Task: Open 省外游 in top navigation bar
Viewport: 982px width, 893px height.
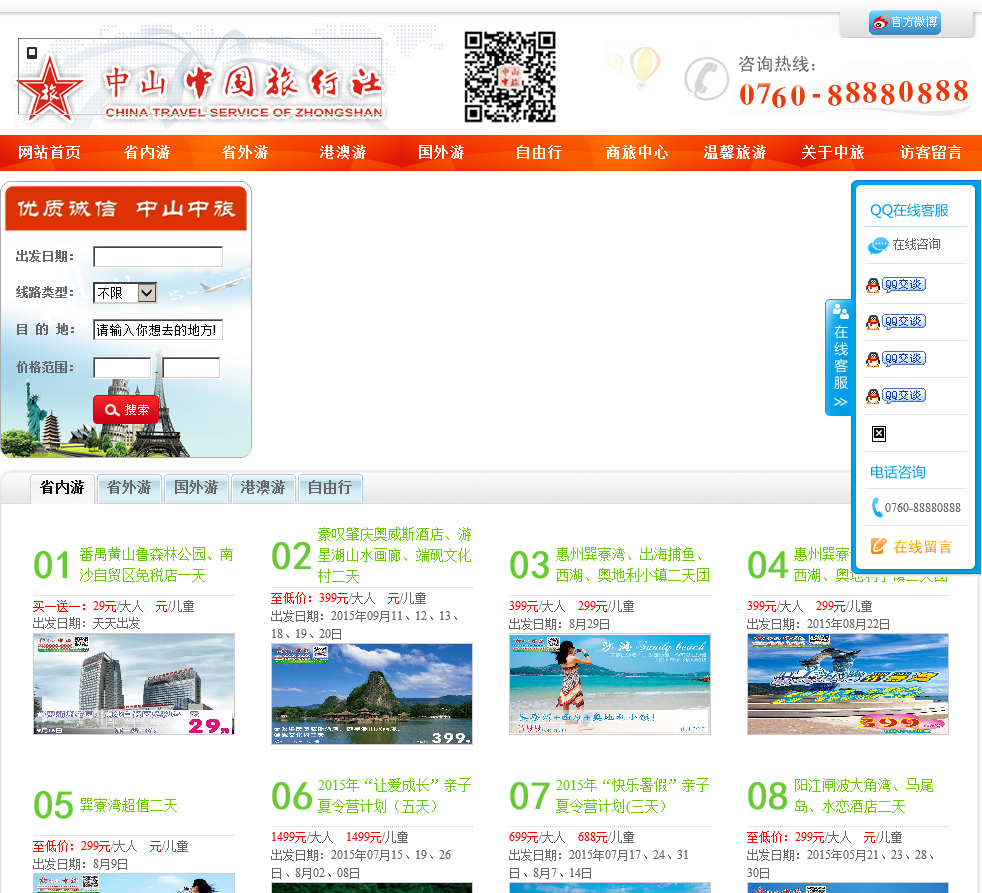Action: click(245, 152)
